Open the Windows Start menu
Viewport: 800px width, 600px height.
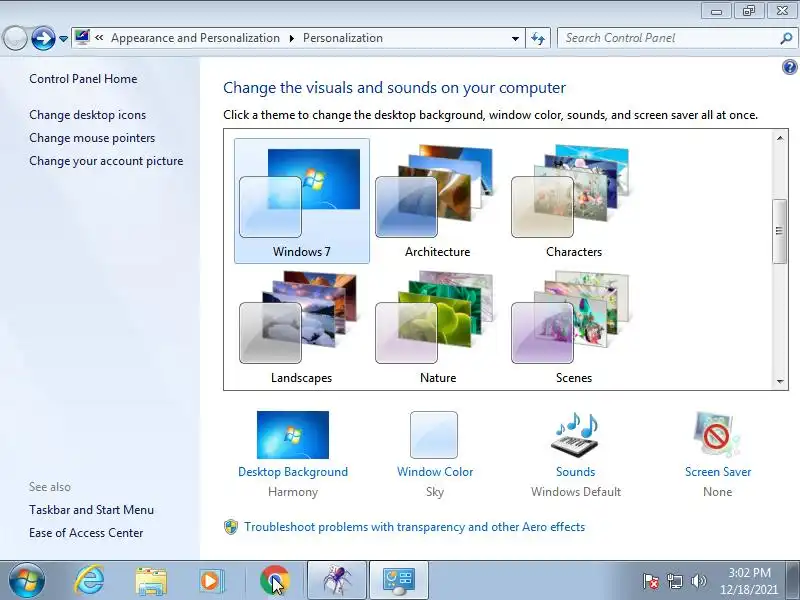[x=27, y=581]
